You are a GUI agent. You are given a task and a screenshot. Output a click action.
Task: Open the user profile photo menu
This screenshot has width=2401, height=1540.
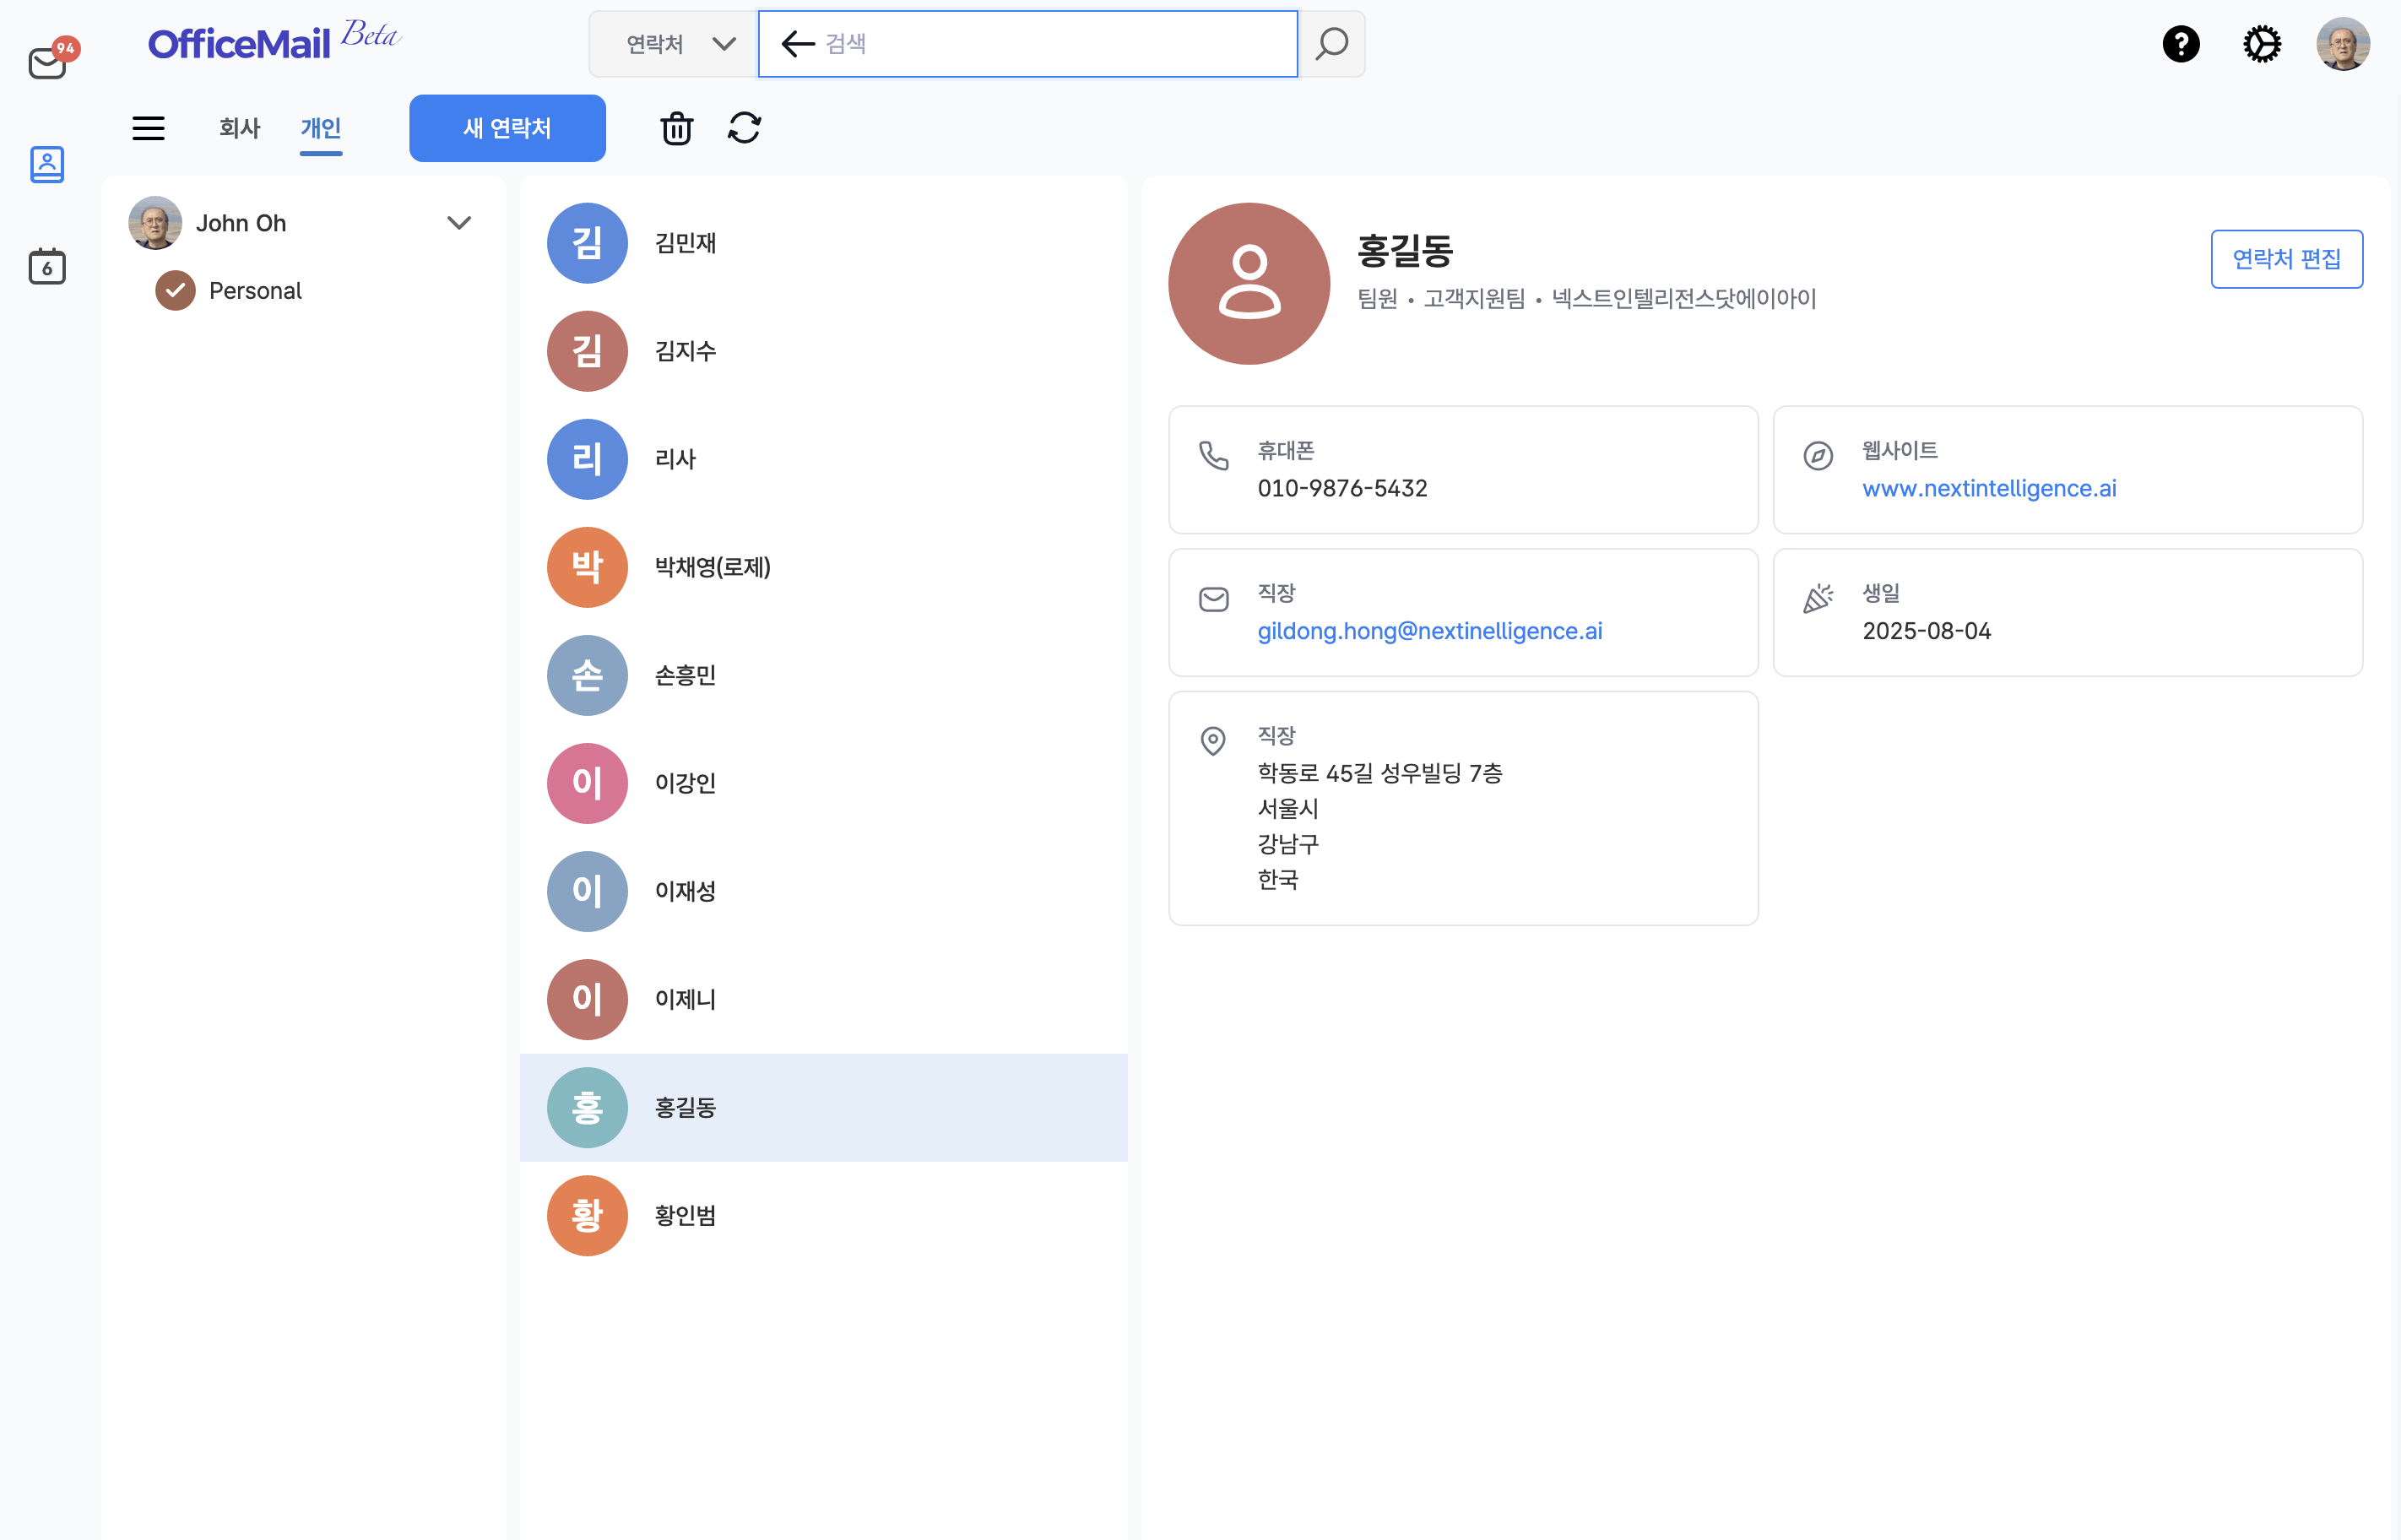[x=2343, y=44]
